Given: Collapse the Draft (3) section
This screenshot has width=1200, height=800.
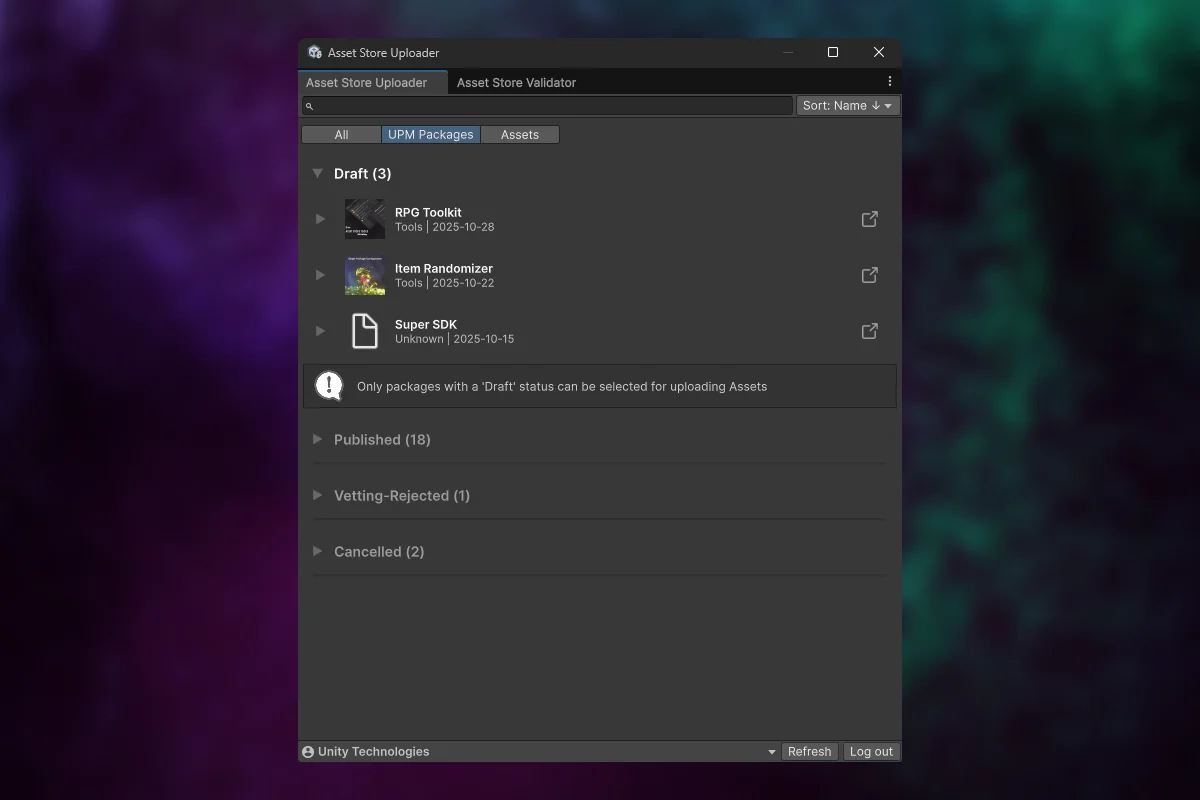Looking at the screenshot, I should [317, 174].
